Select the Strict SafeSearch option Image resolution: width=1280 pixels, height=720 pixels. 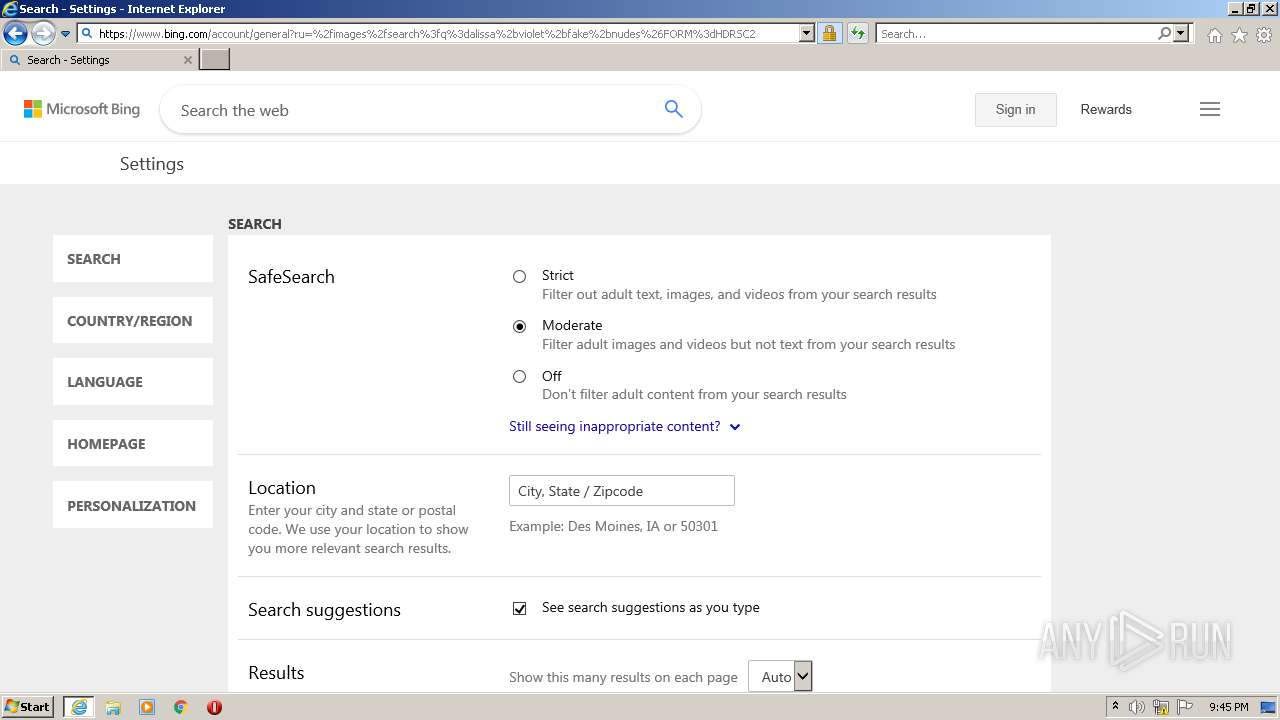(519, 276)
